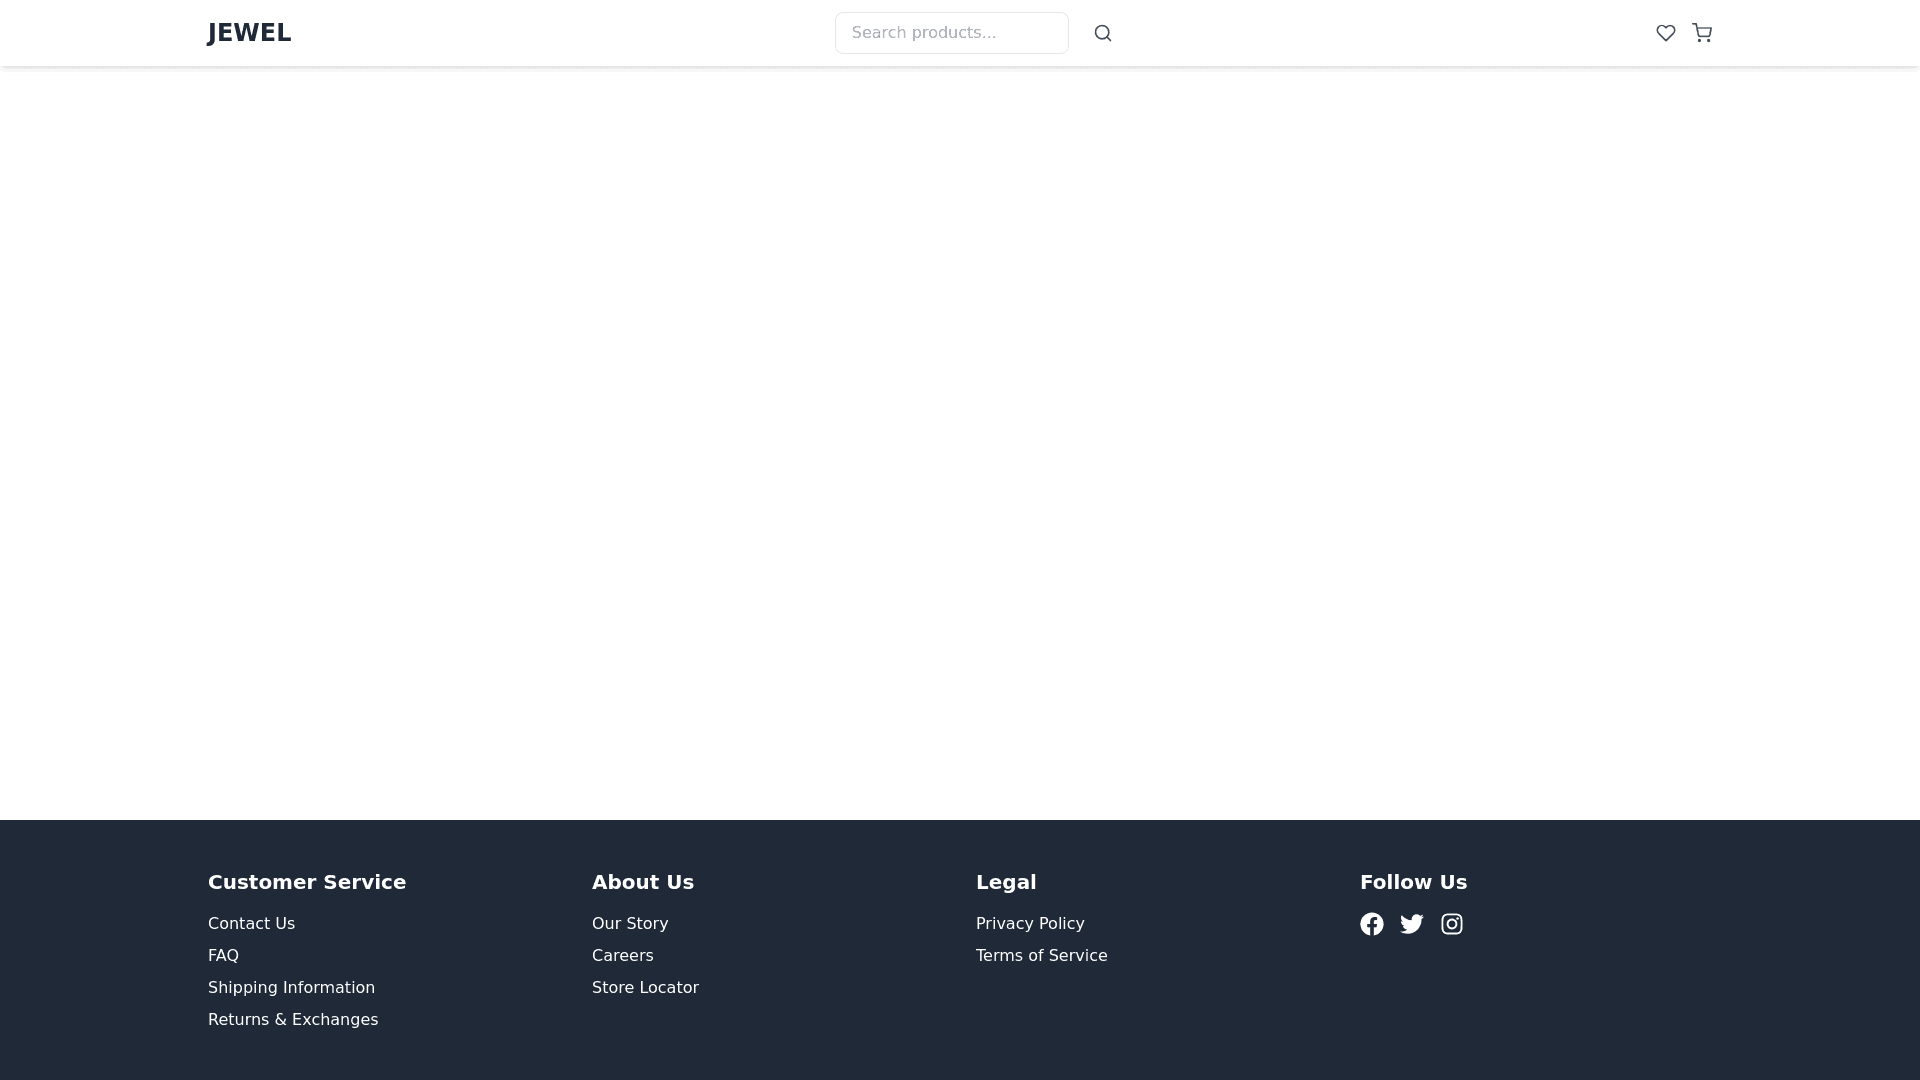Go to the FAQ page
The image size is (1920, 1080).
point(223,955)
